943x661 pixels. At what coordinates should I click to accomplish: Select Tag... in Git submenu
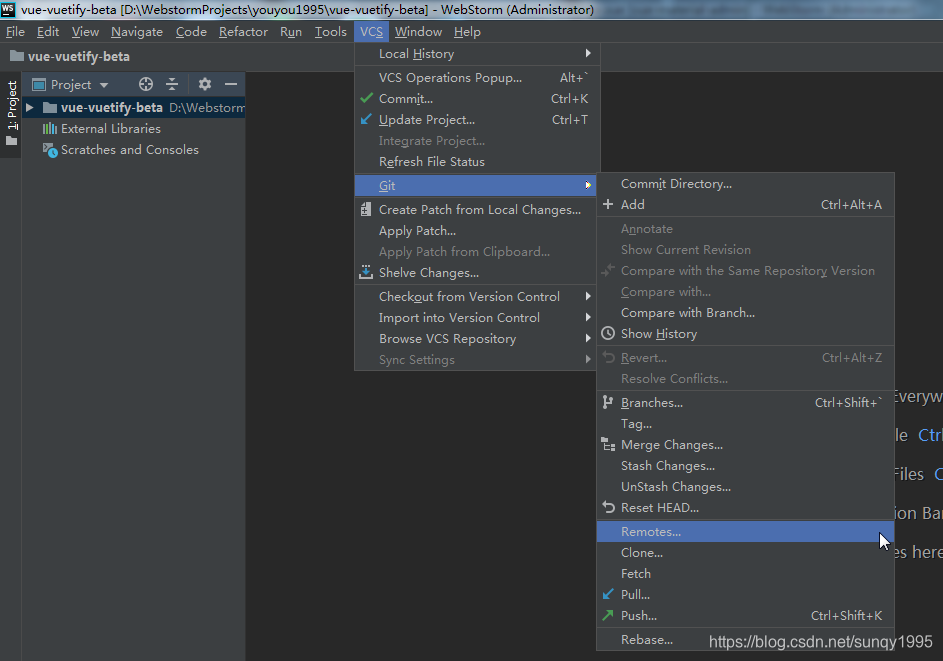point(745,423)
